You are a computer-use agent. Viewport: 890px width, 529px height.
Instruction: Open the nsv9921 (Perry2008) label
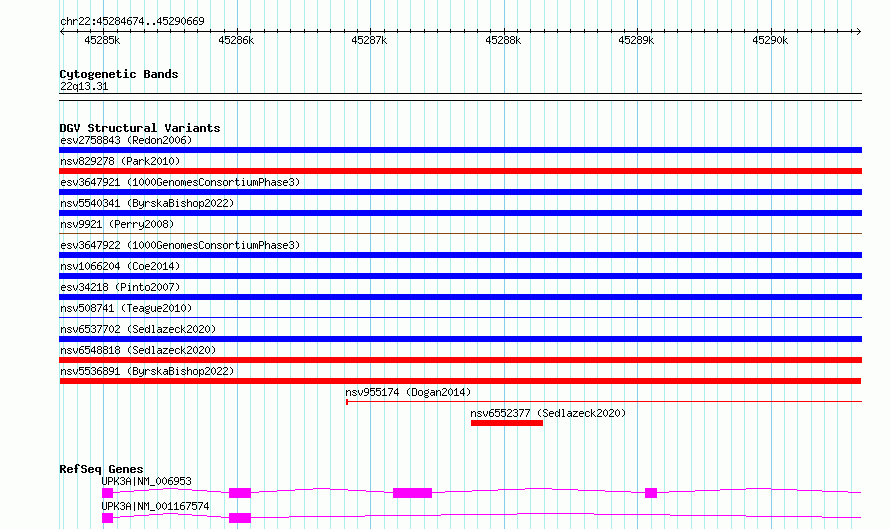coord(117,224)
